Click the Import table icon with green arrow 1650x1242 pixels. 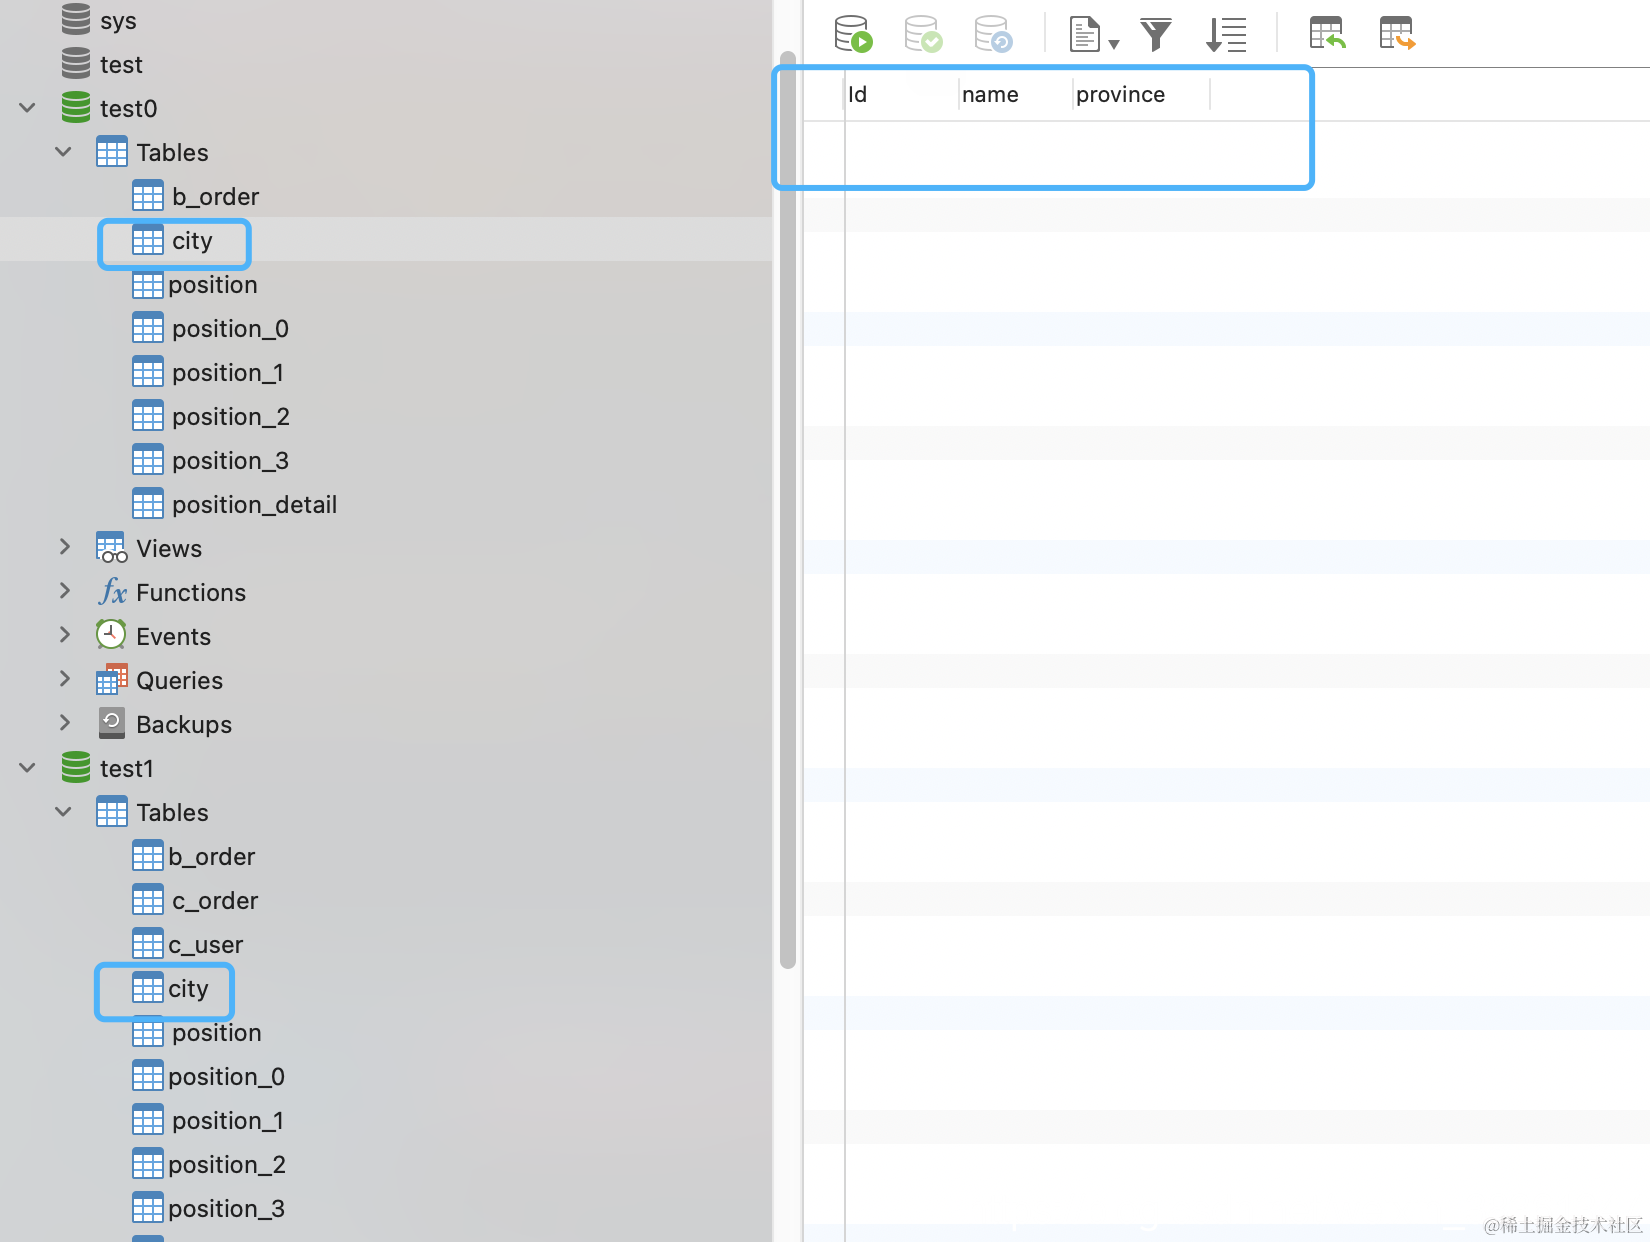click(x=1328, y=34)
